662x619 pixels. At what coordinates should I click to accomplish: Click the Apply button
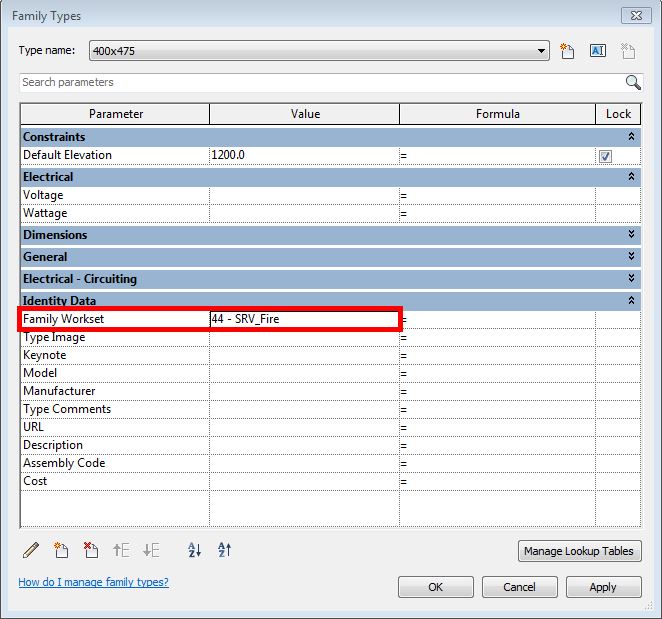pyautogui.click(x=604, y=587)
